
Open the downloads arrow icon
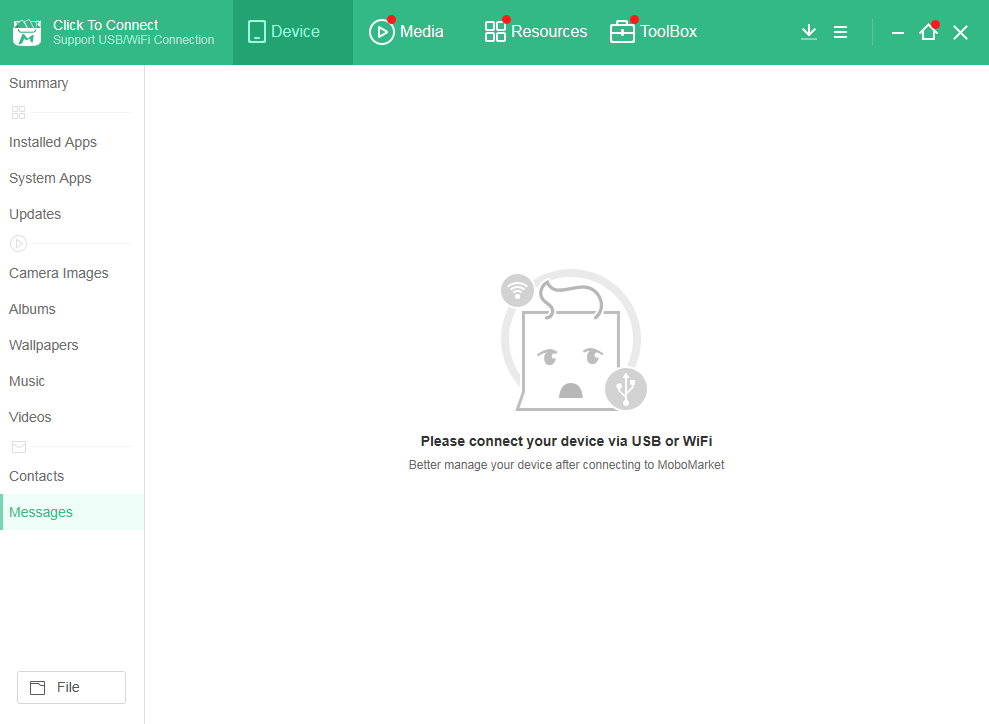click(809, 32)
